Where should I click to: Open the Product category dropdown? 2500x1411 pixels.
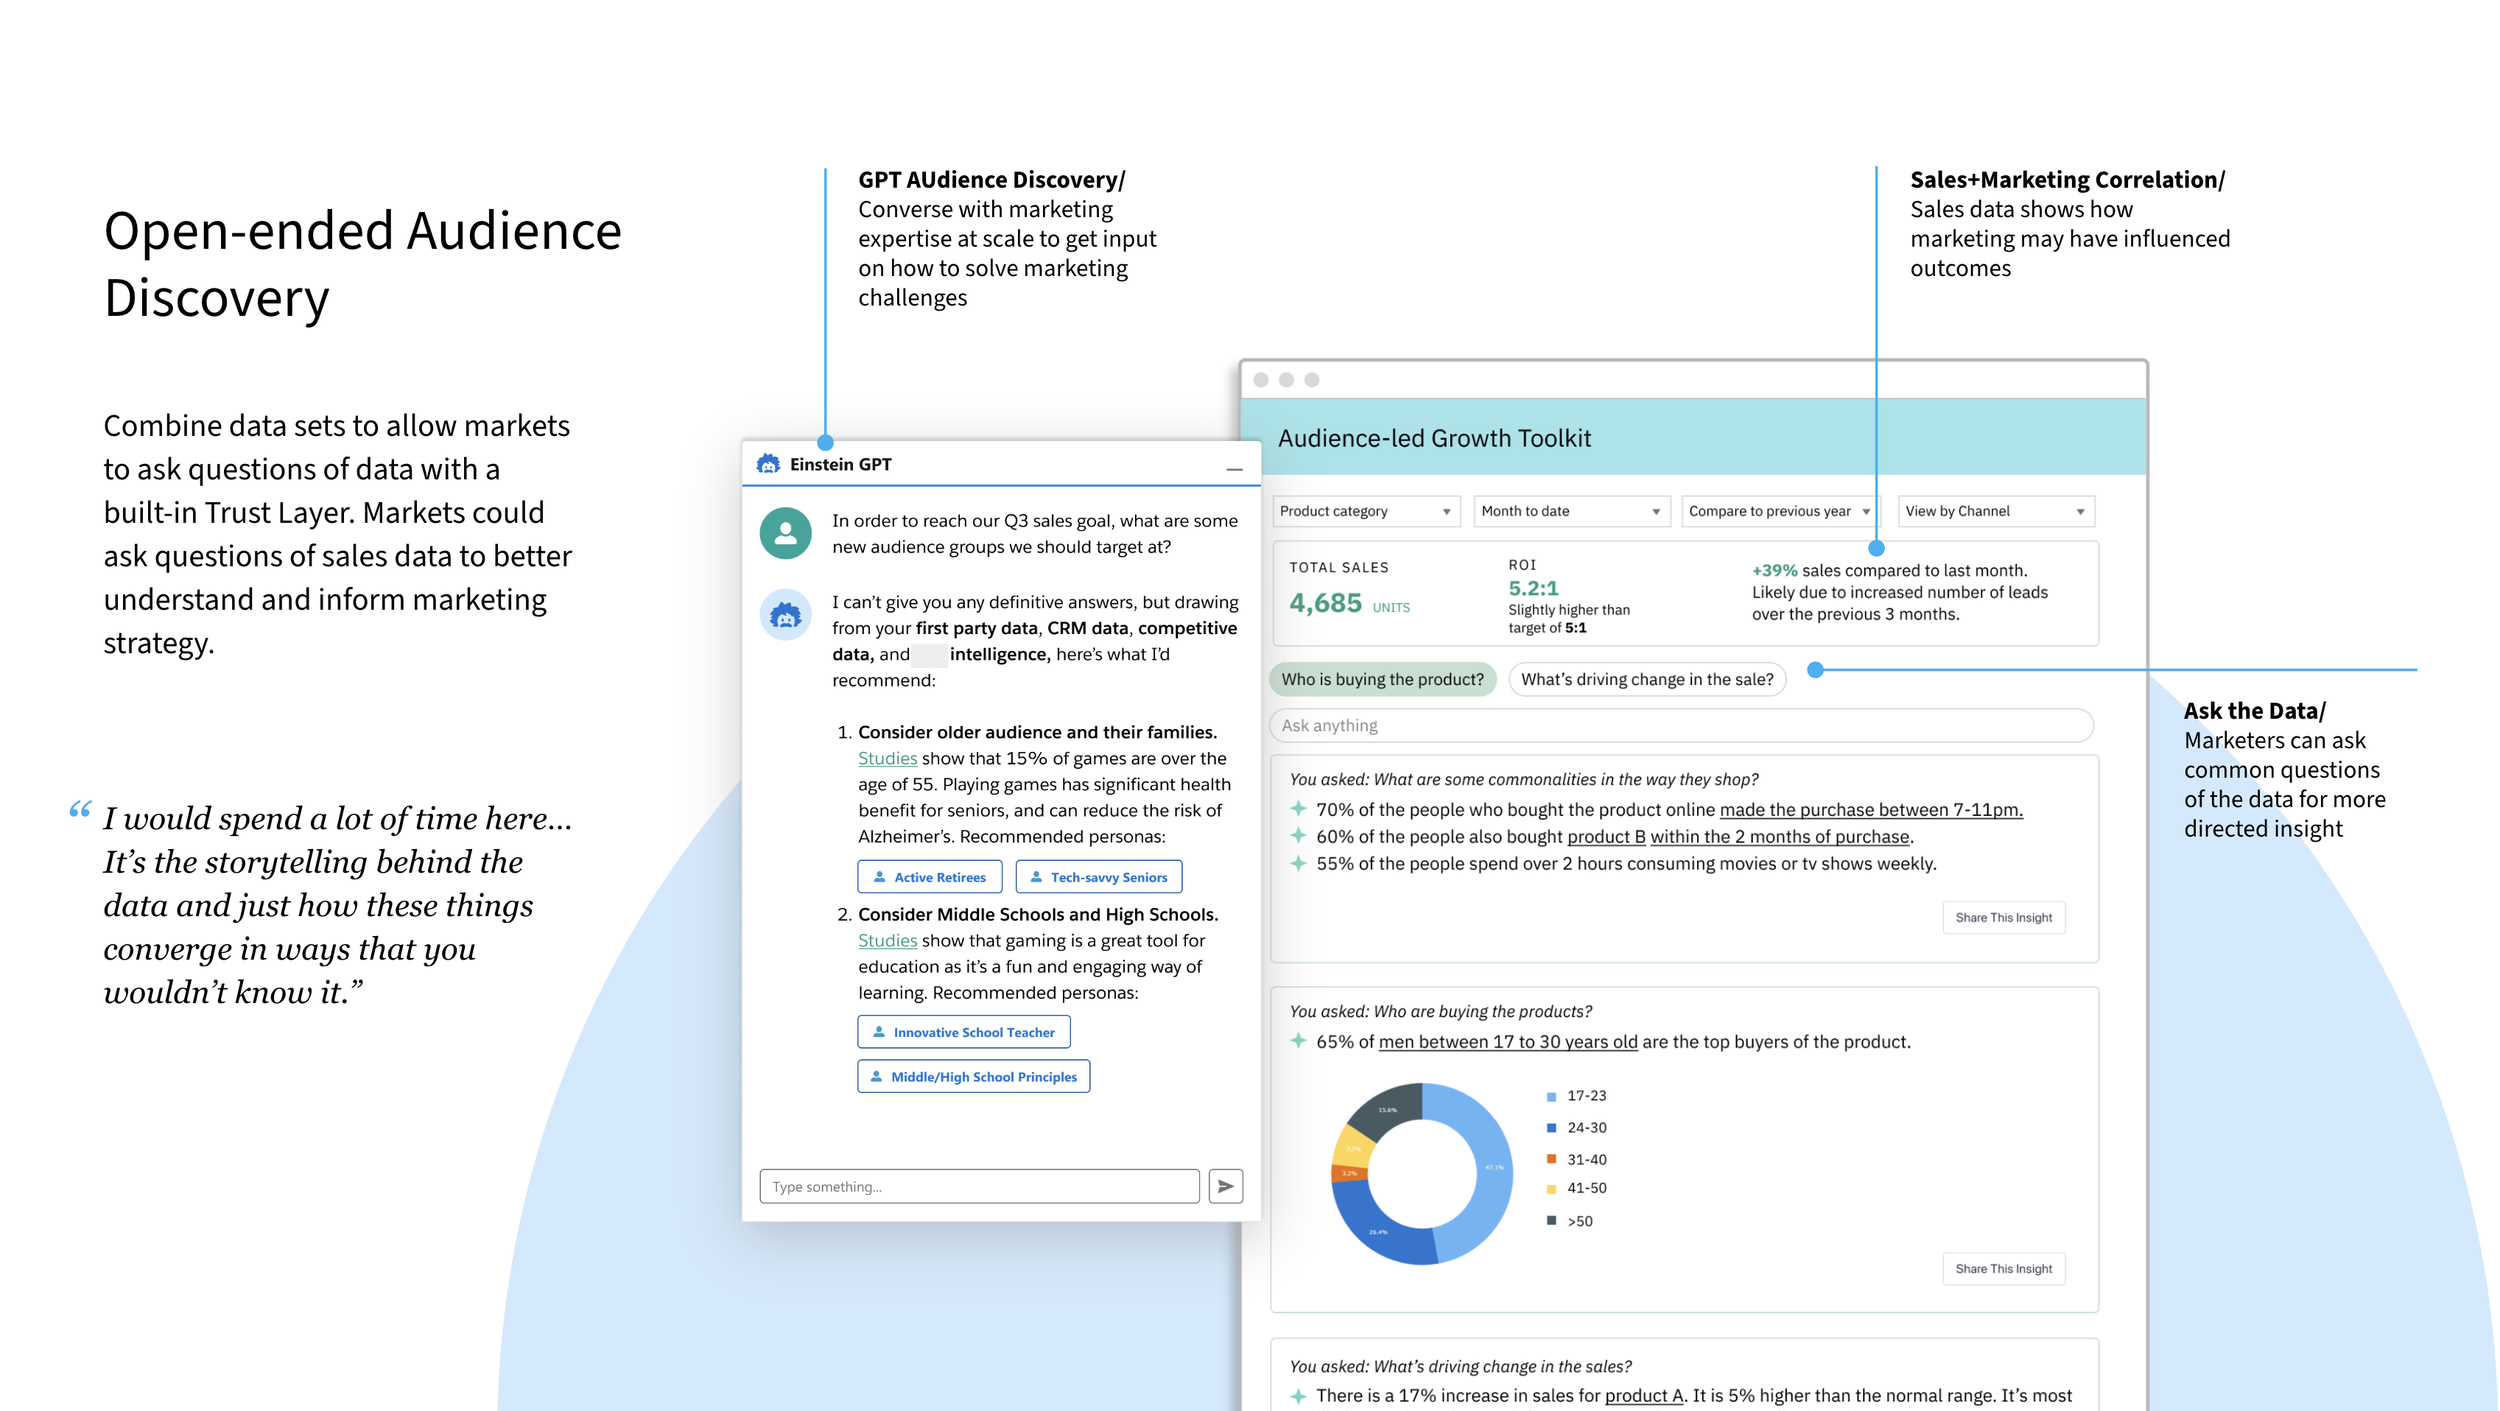1365,511
